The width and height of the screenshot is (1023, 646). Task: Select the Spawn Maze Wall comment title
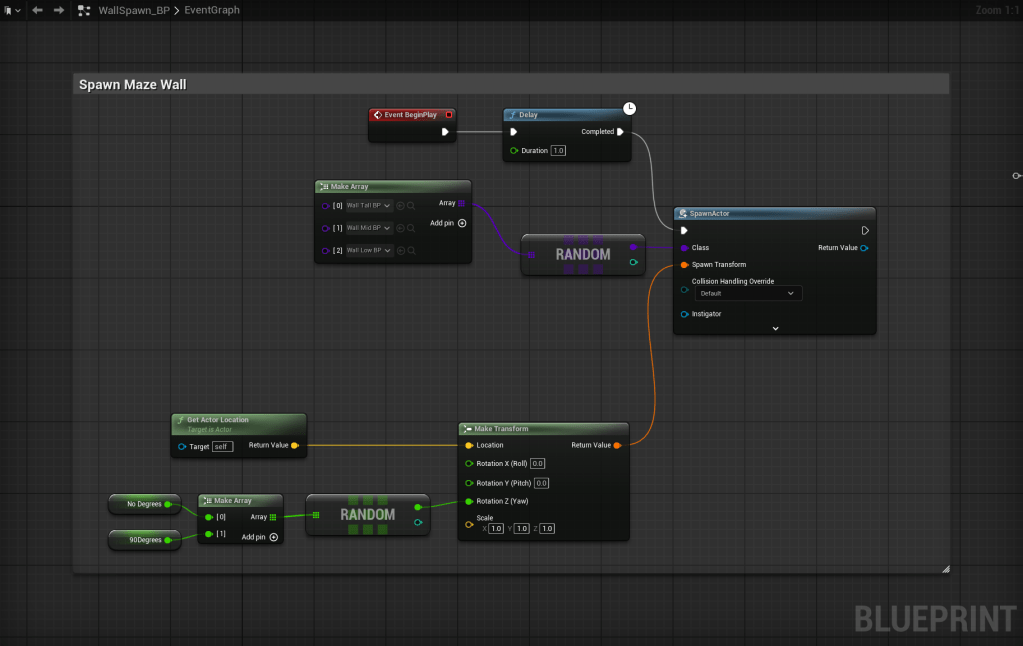133,85
